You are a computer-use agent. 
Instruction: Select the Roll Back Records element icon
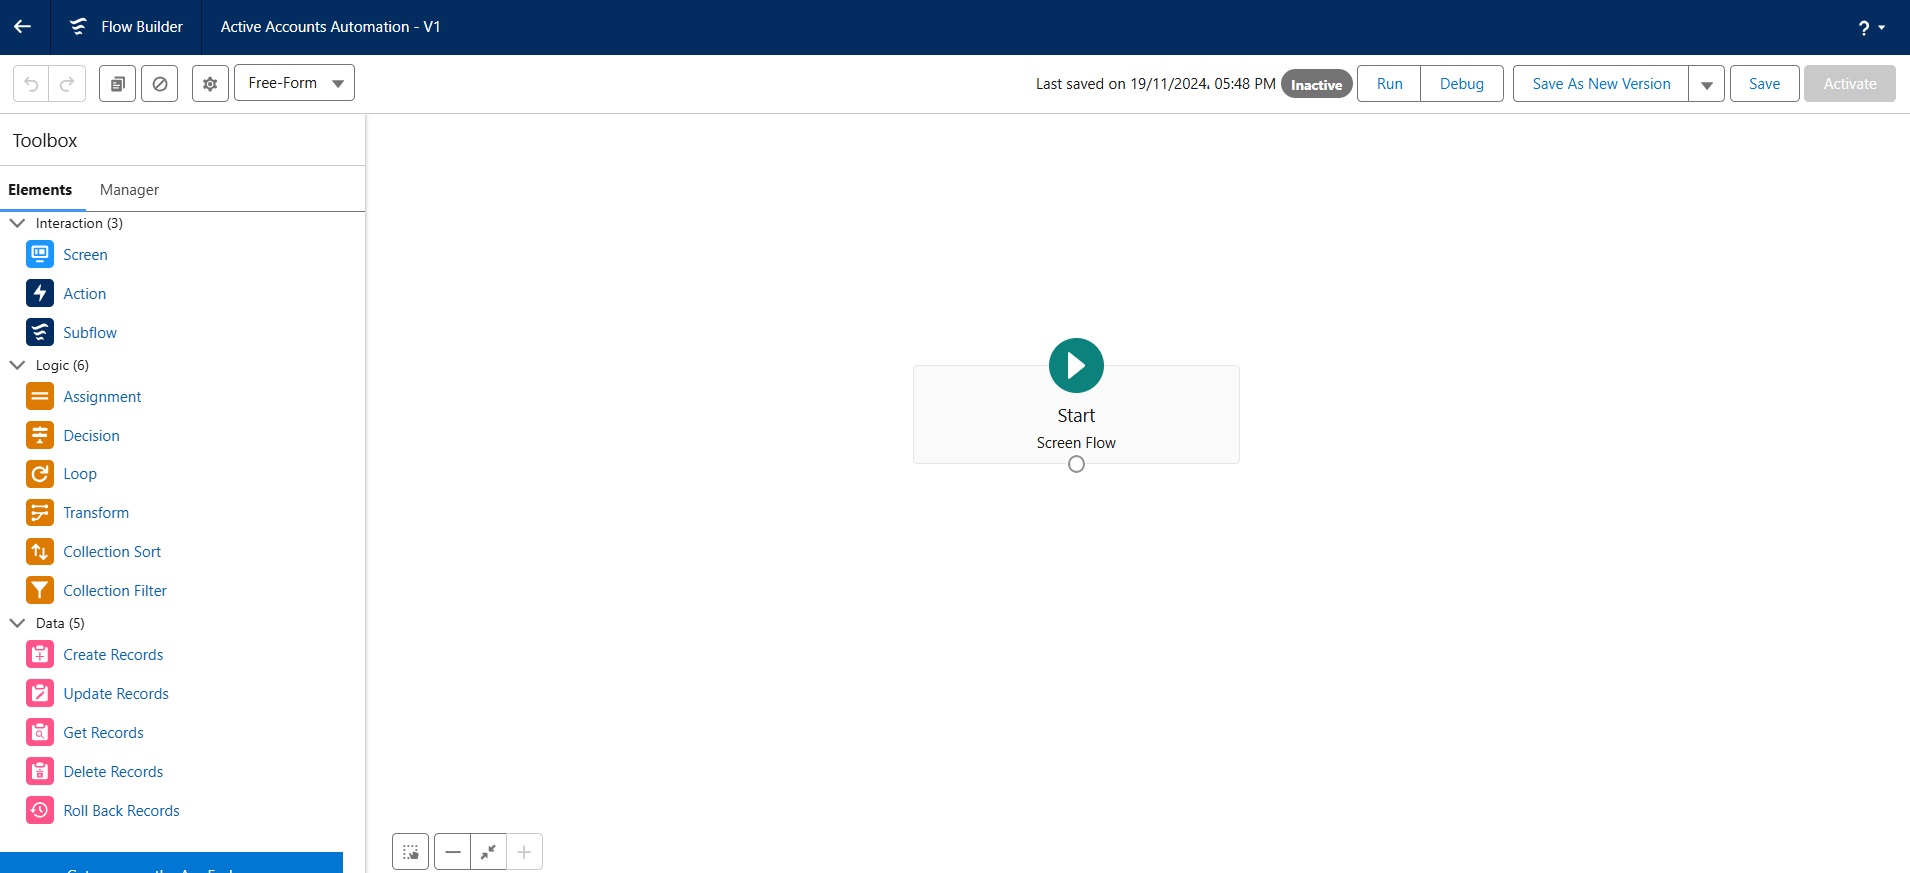point(40,810)
